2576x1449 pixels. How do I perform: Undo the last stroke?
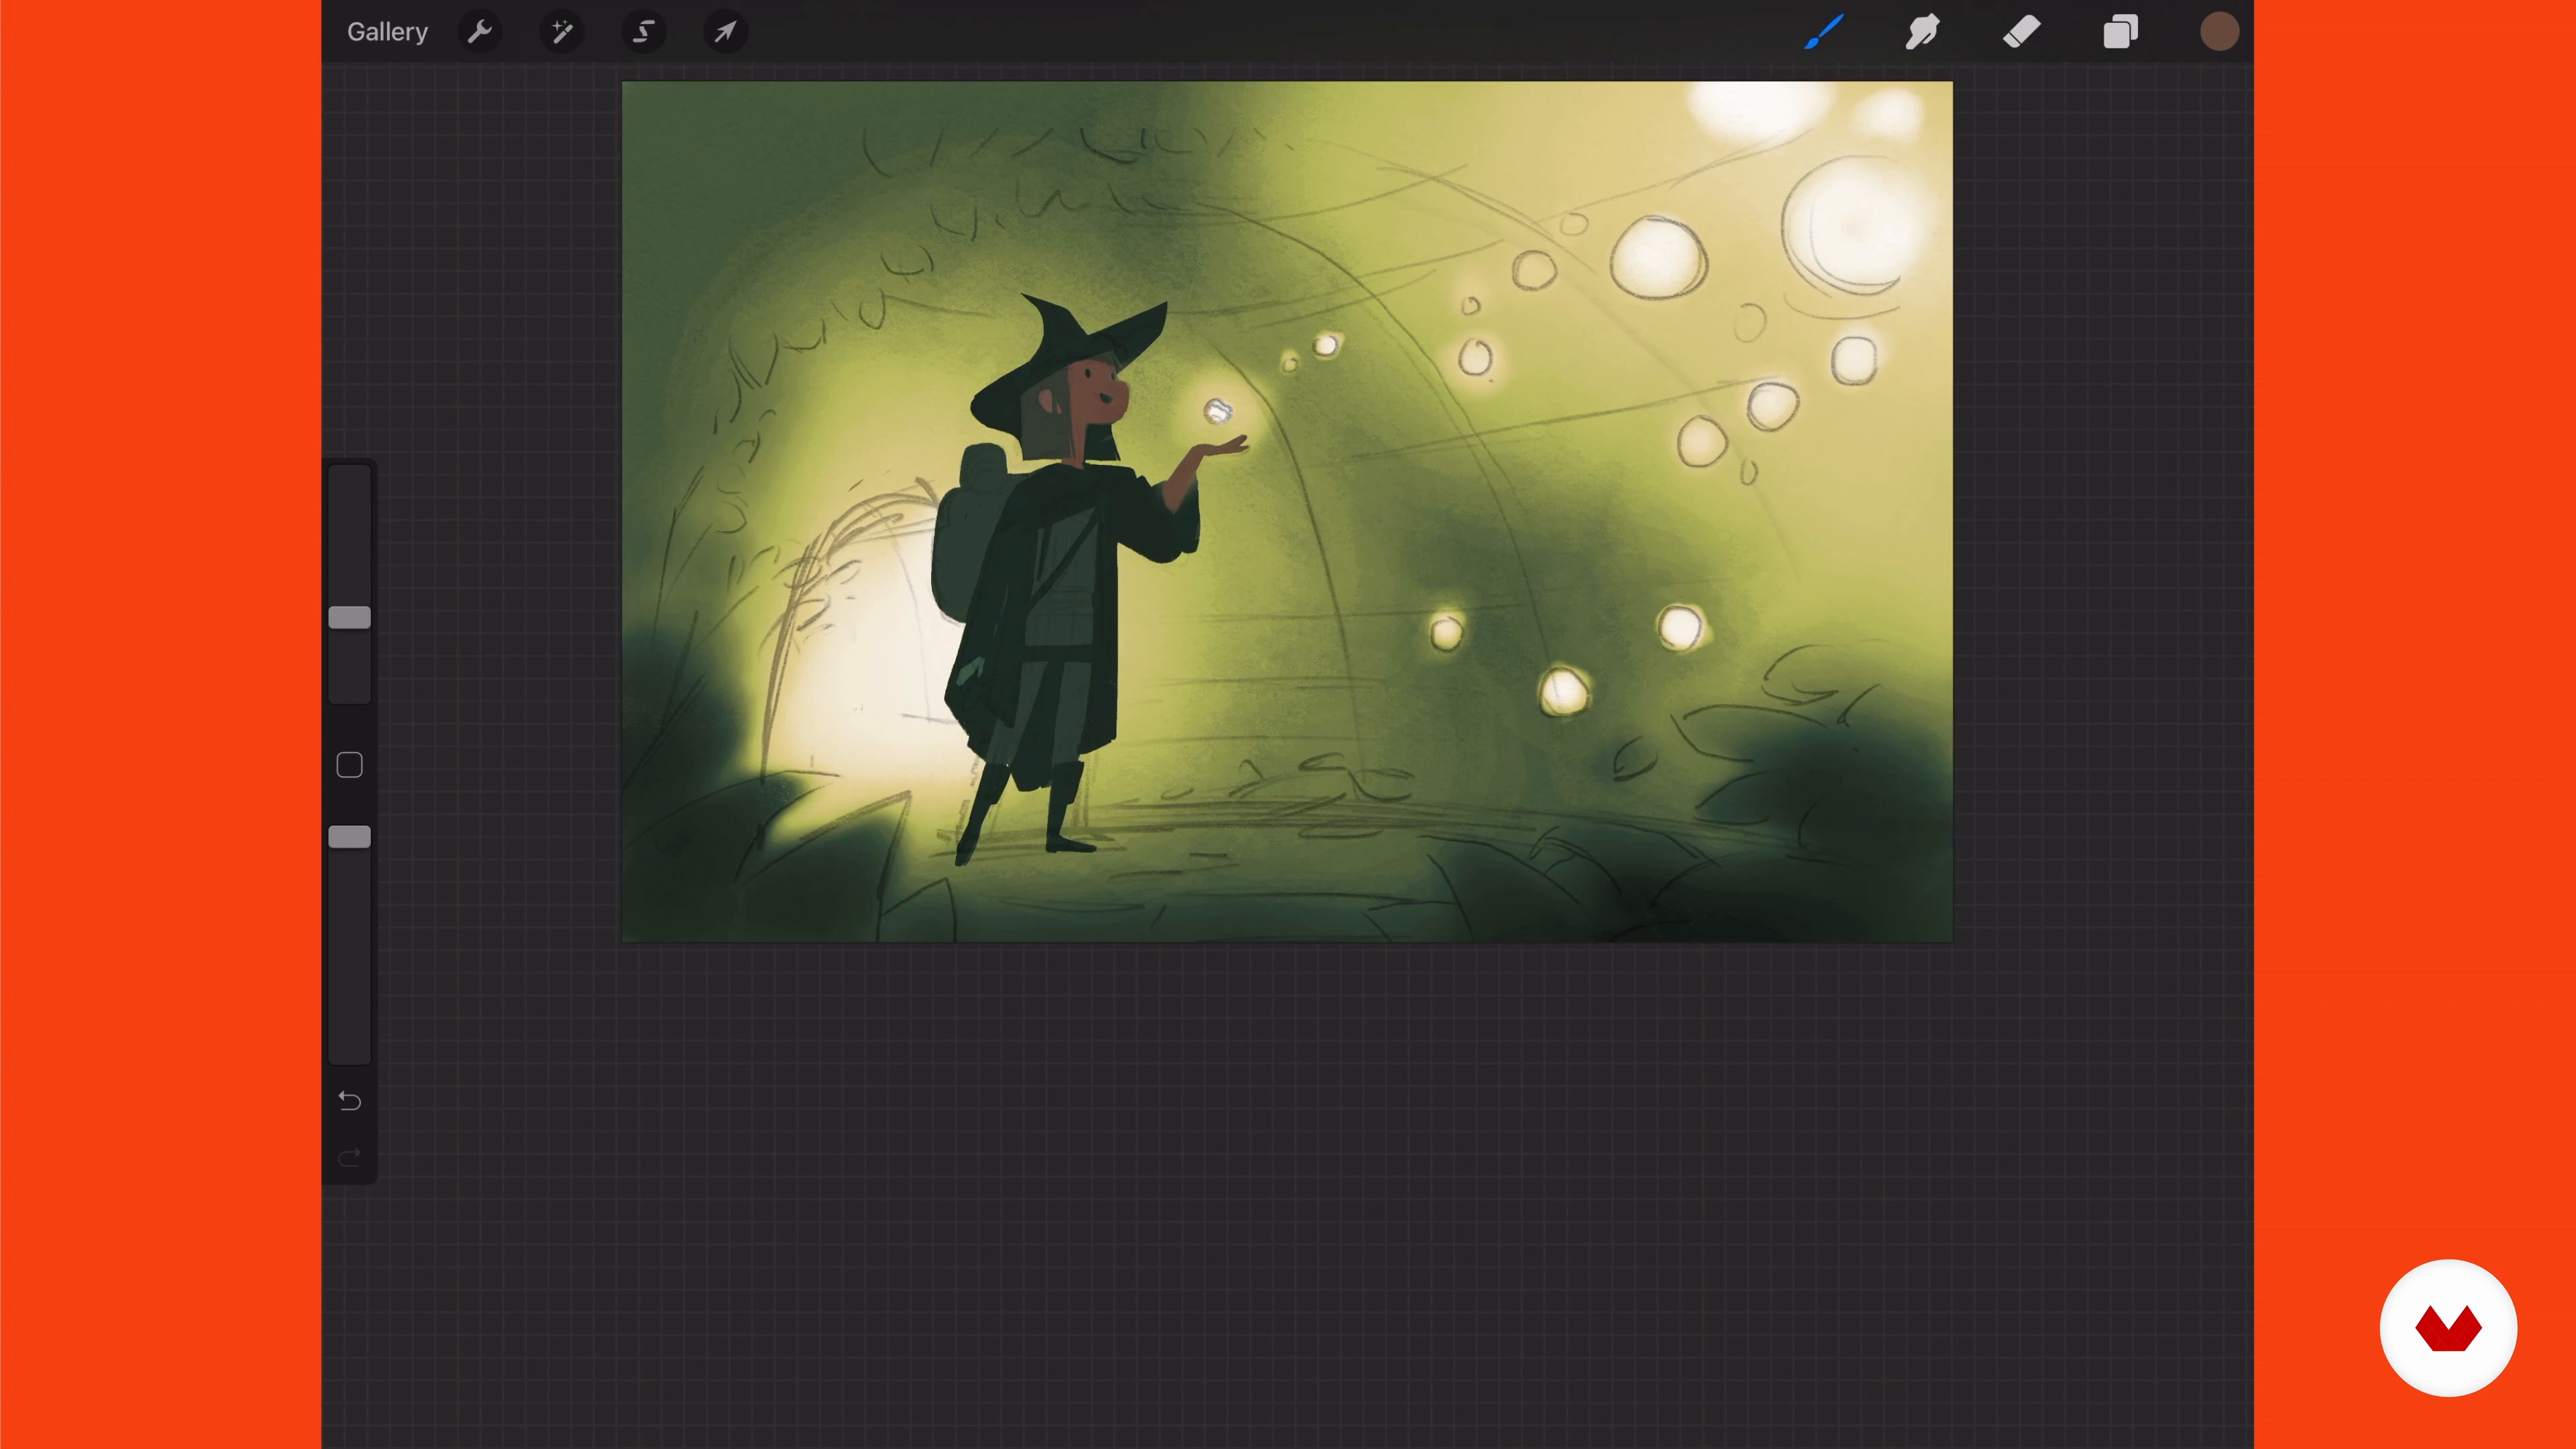(x=349, y=1101)
